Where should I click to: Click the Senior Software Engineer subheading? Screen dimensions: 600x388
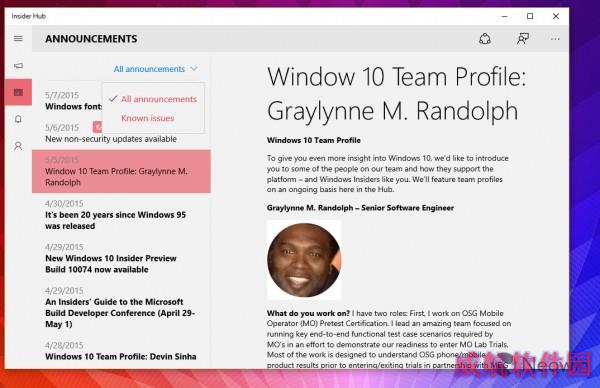click(x=360, y=208)
